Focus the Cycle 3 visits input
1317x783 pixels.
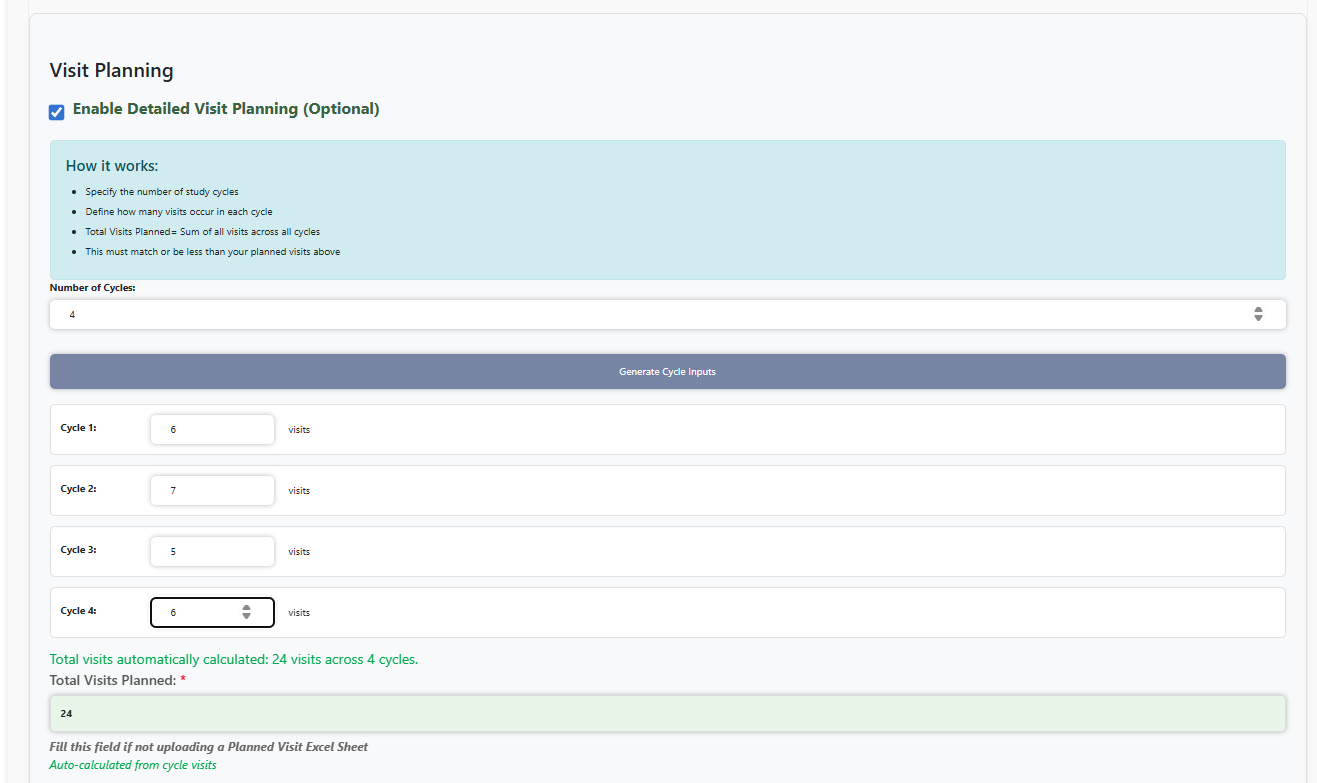pos(212,551)
